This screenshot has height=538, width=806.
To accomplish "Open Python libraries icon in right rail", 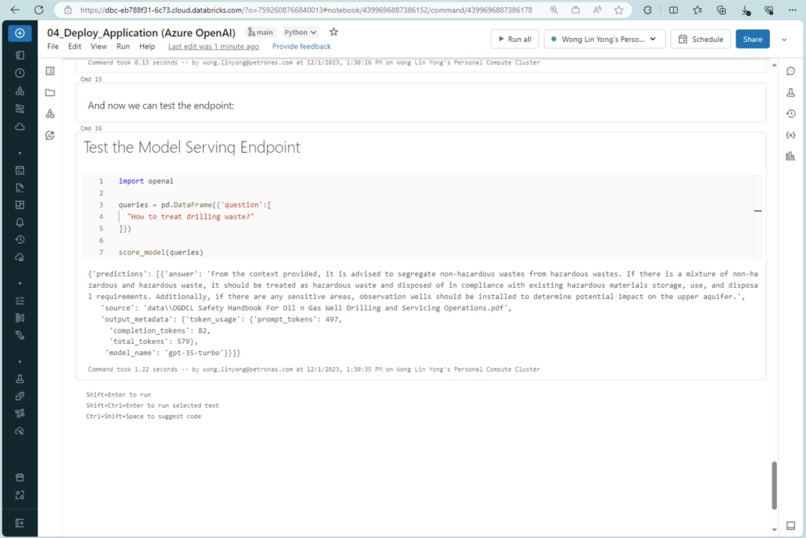I will (x=791, y=156).
